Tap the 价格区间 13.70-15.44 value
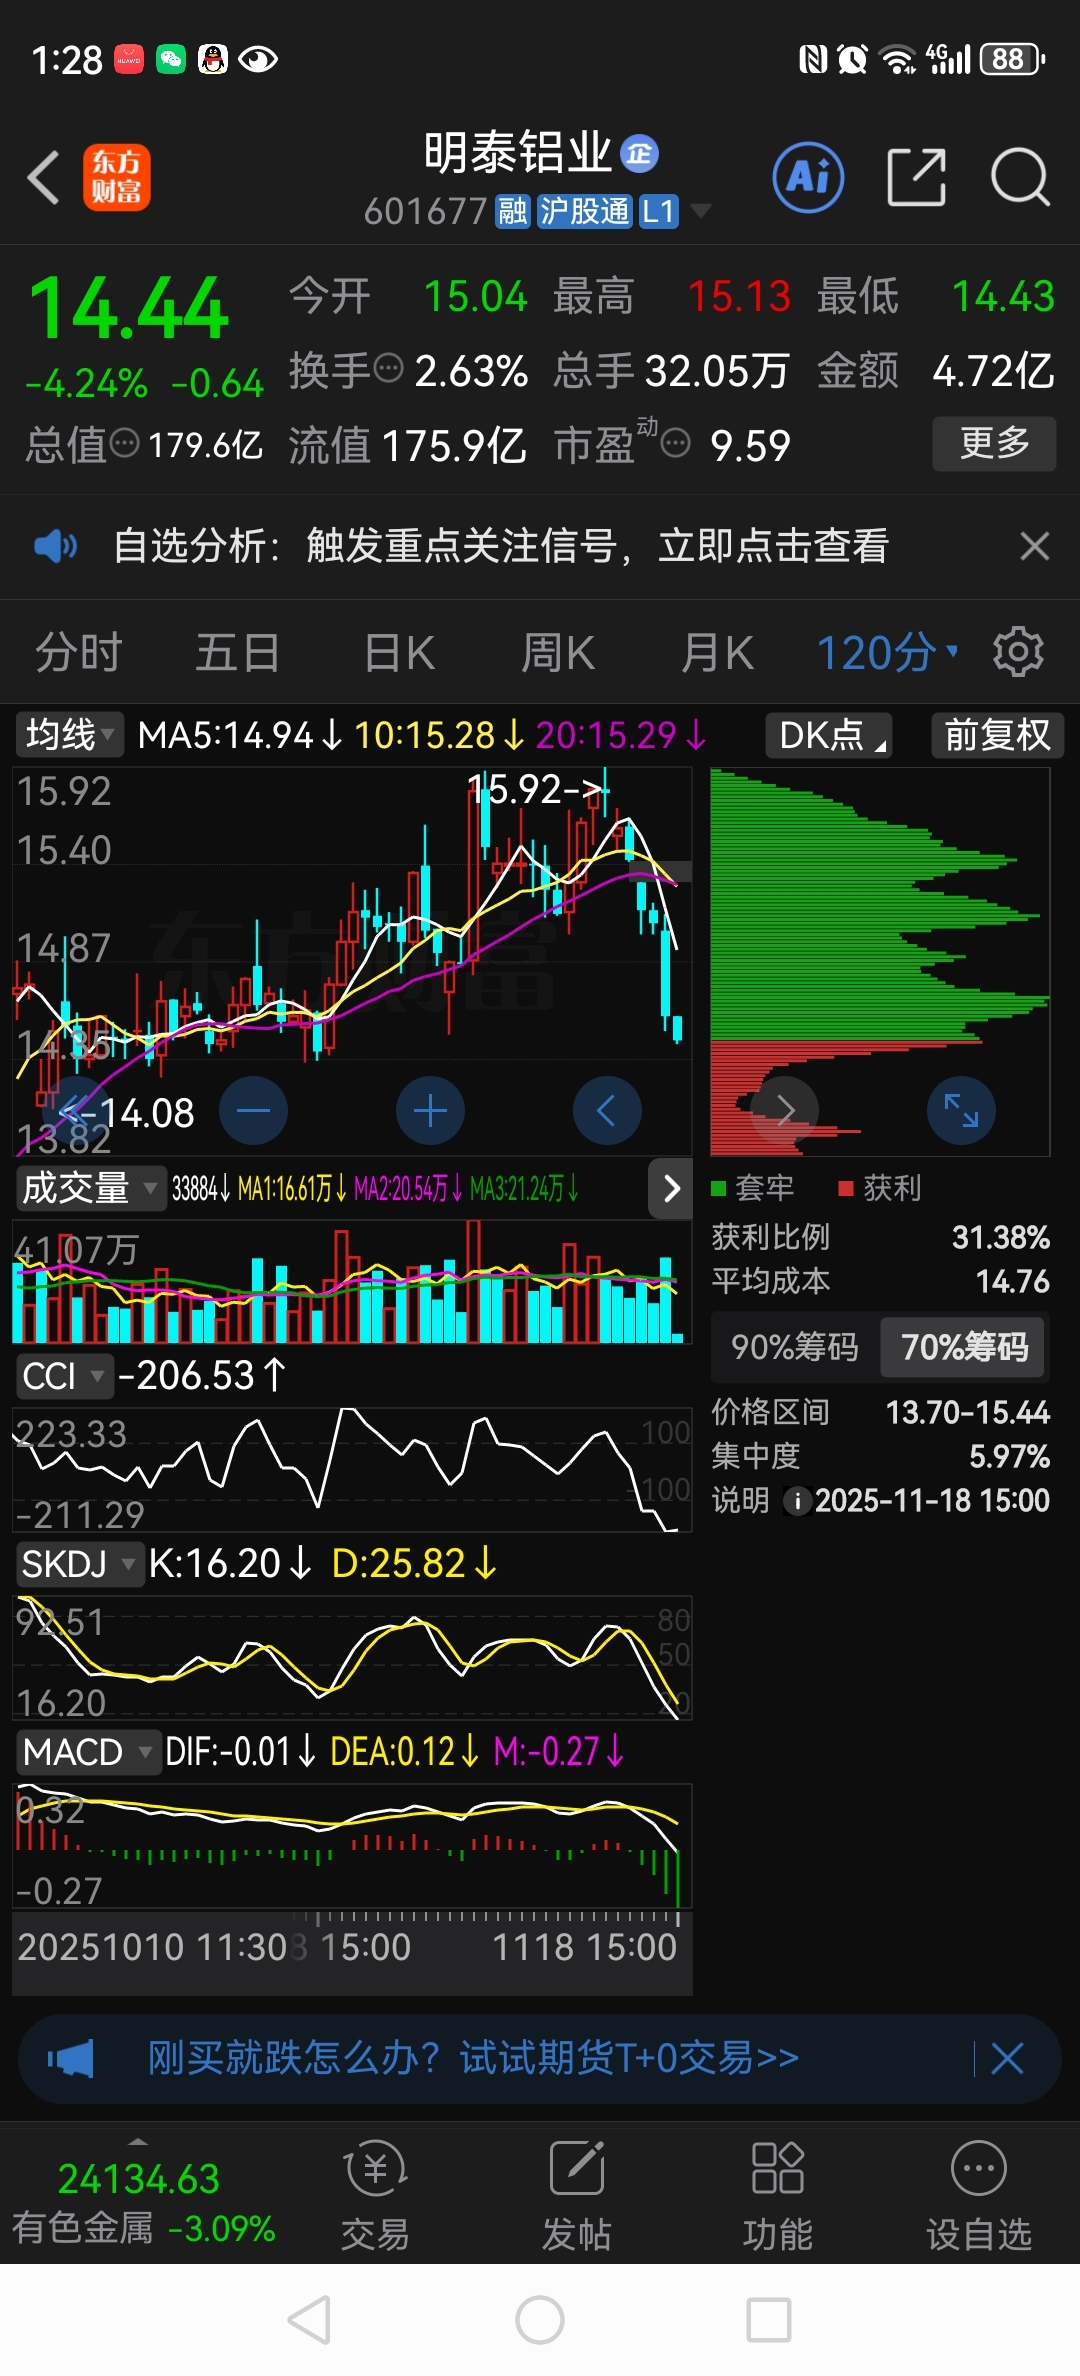This screenshot has width=1080, height=2376. click(x=967, y=1412)
